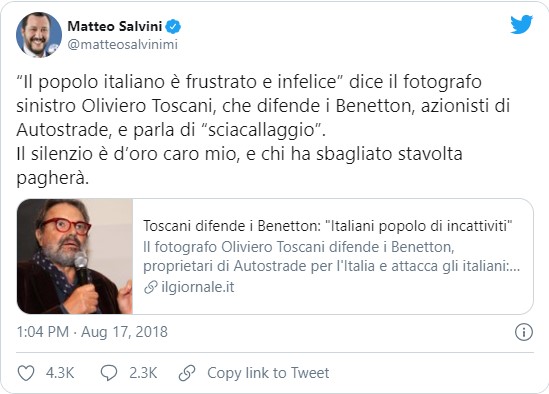Viewport: 549px width, 394px height.
Task: Open the article preview photo thumbnail
Action: [x=75, y=256]
